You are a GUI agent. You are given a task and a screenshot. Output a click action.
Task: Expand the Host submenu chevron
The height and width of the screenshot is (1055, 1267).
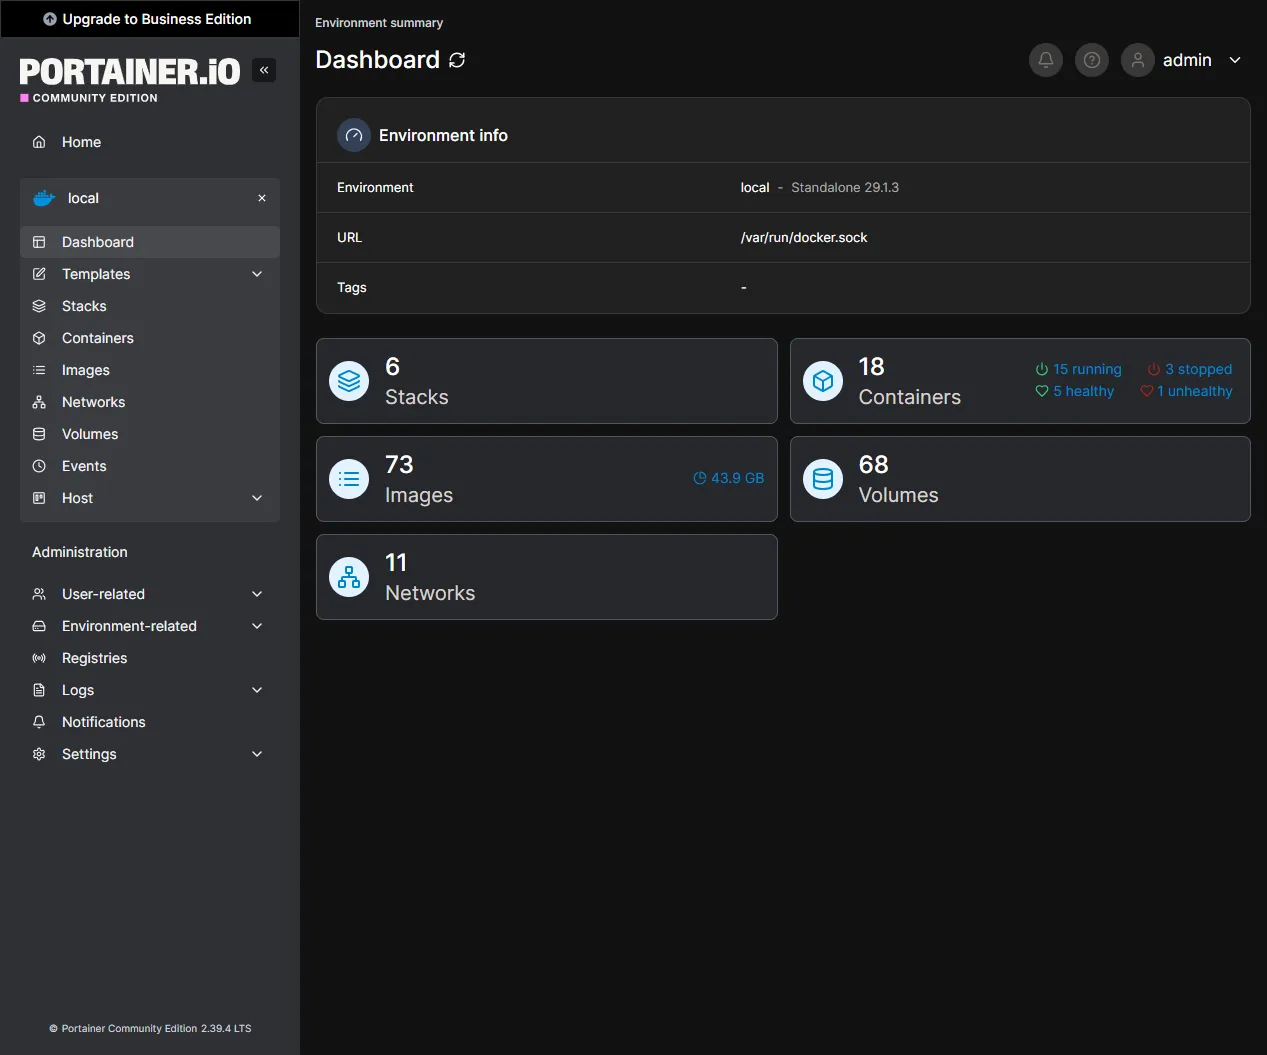point(257,498)
